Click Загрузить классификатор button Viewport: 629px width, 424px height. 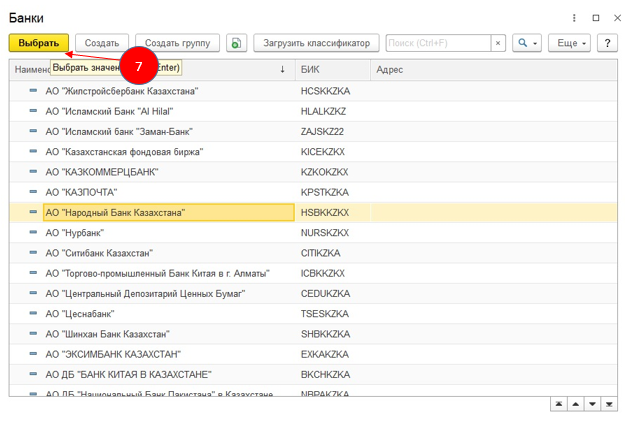coord(317,43)
